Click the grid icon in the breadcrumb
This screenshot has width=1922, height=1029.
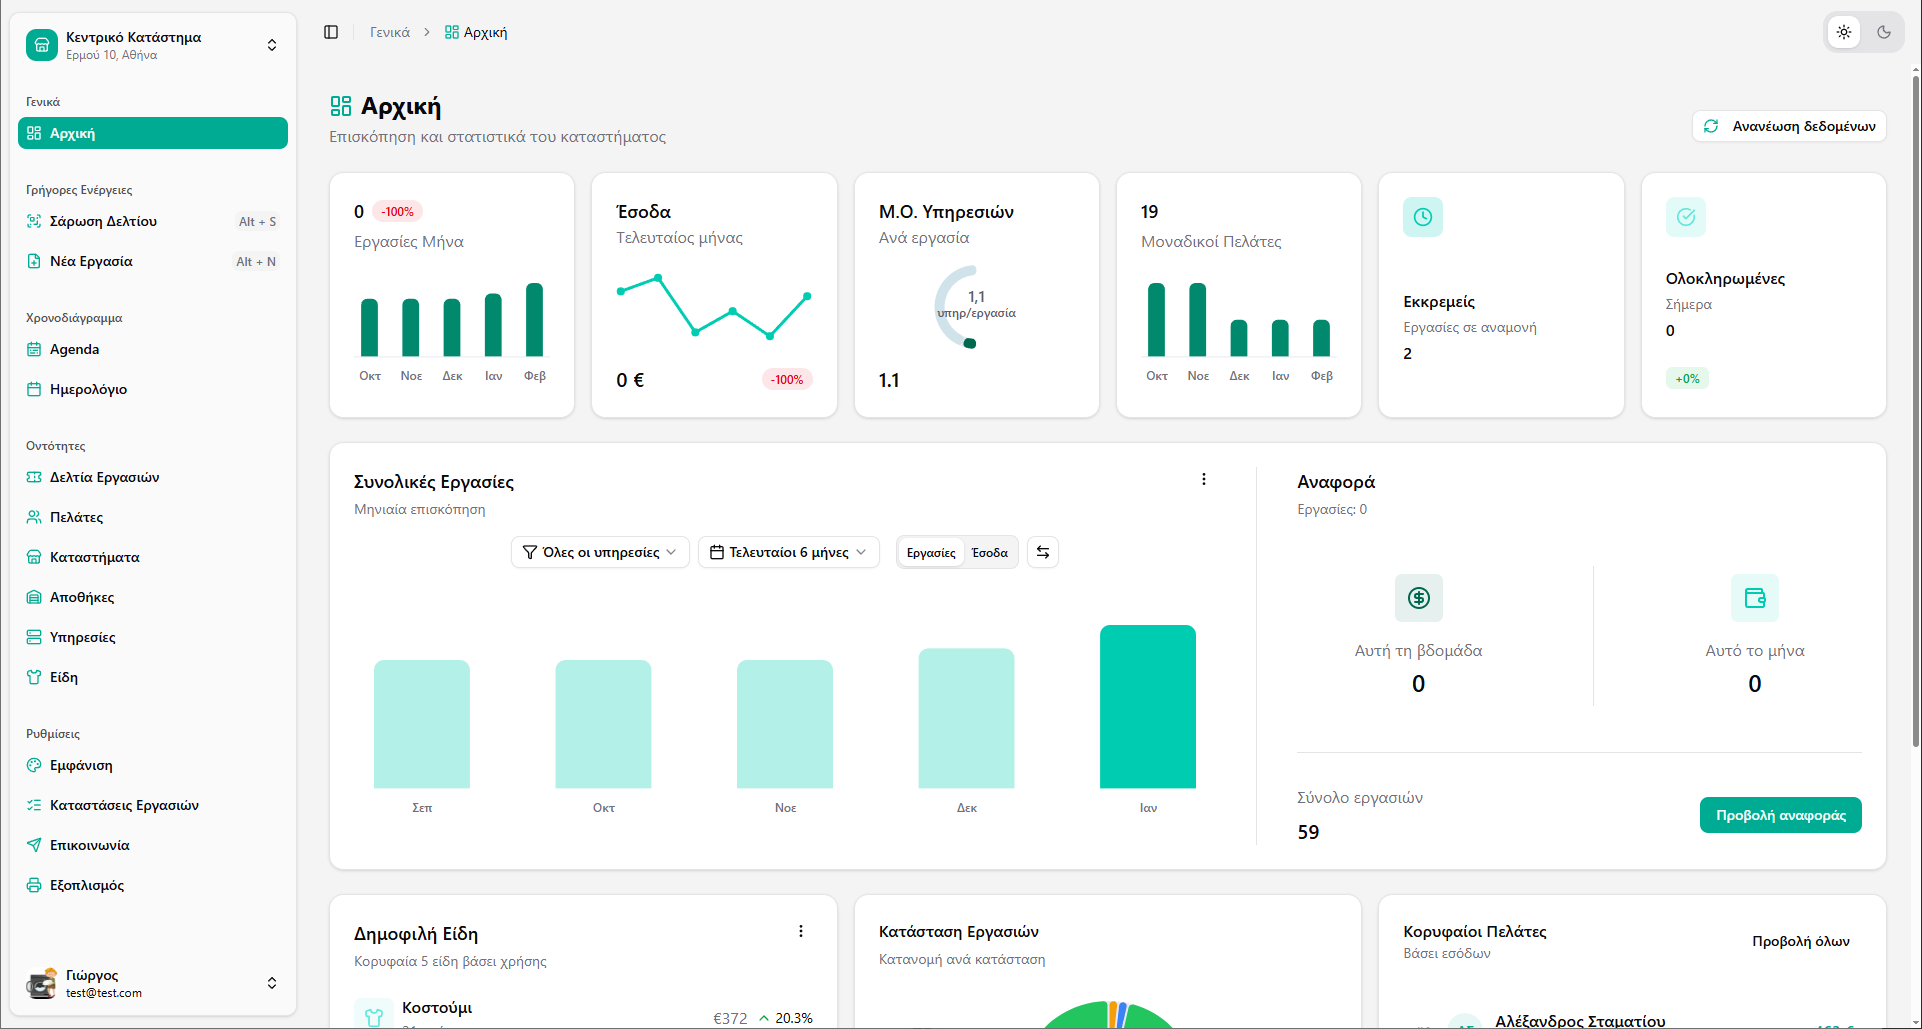452,32
